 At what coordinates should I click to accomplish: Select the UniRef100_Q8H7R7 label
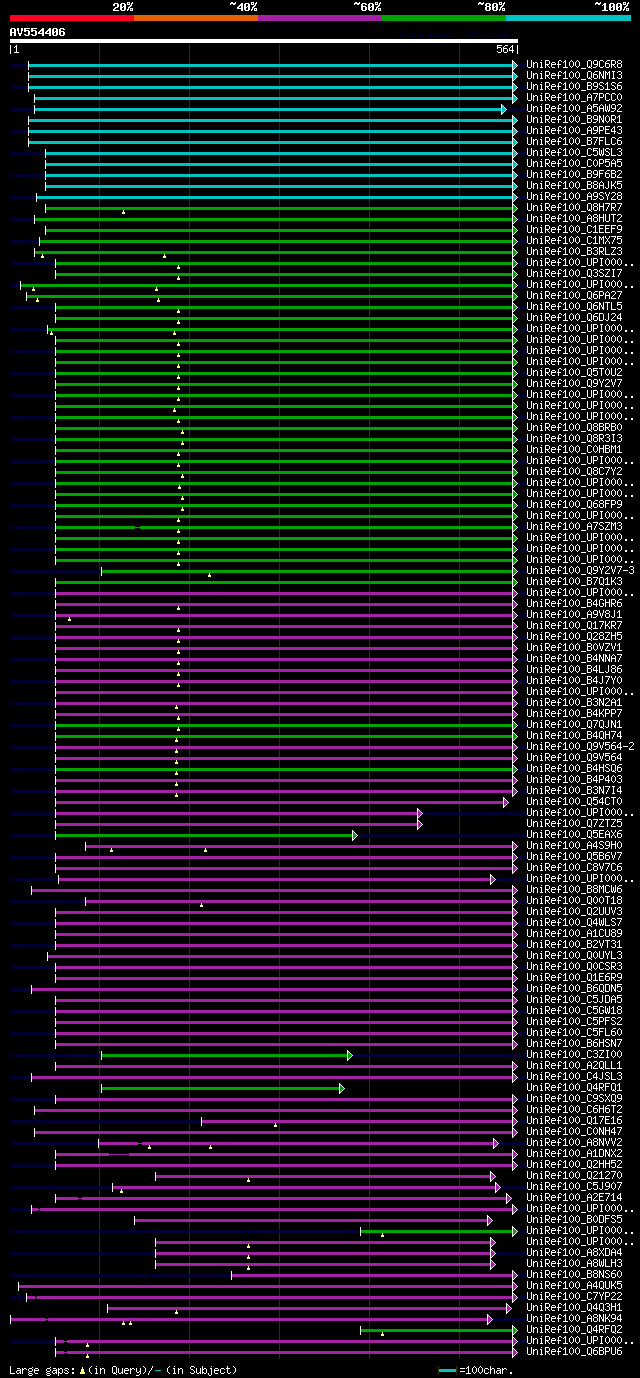click(574, 207)
